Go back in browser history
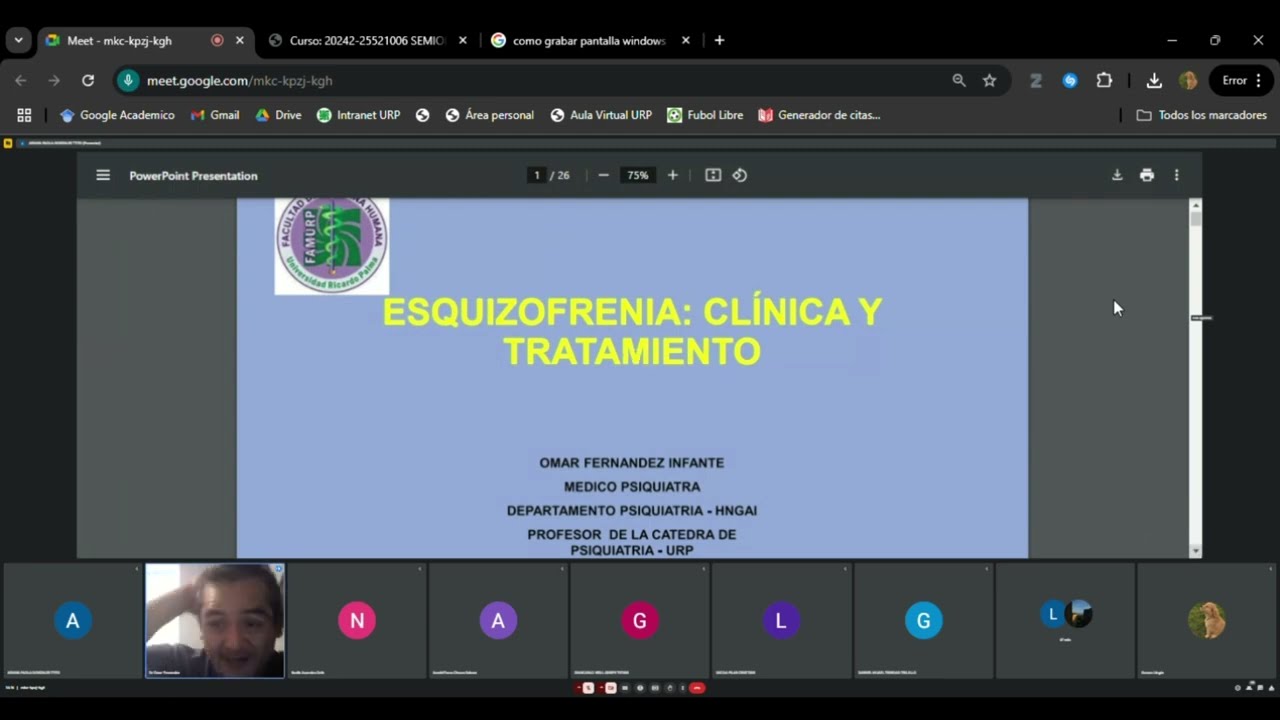 click(x=21, y=80)
